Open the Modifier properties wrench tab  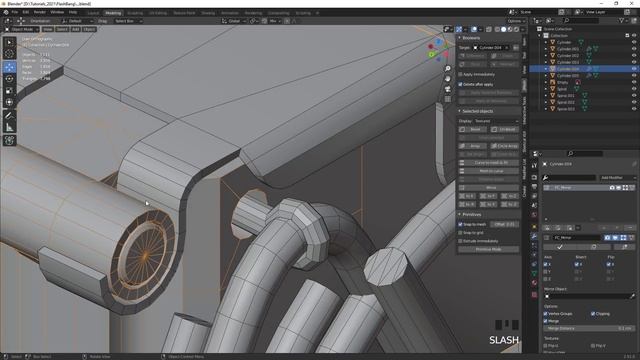click(534, 236)
